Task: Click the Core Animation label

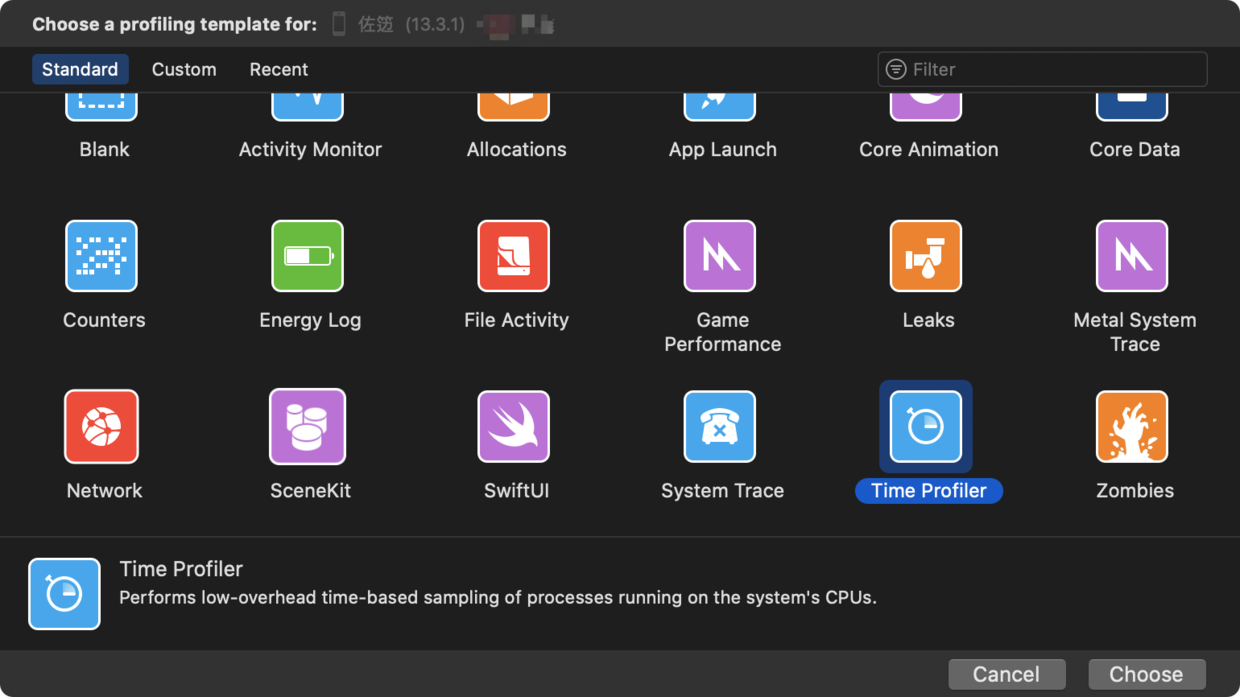Action: pyautogui.click(x=928, y=149)
